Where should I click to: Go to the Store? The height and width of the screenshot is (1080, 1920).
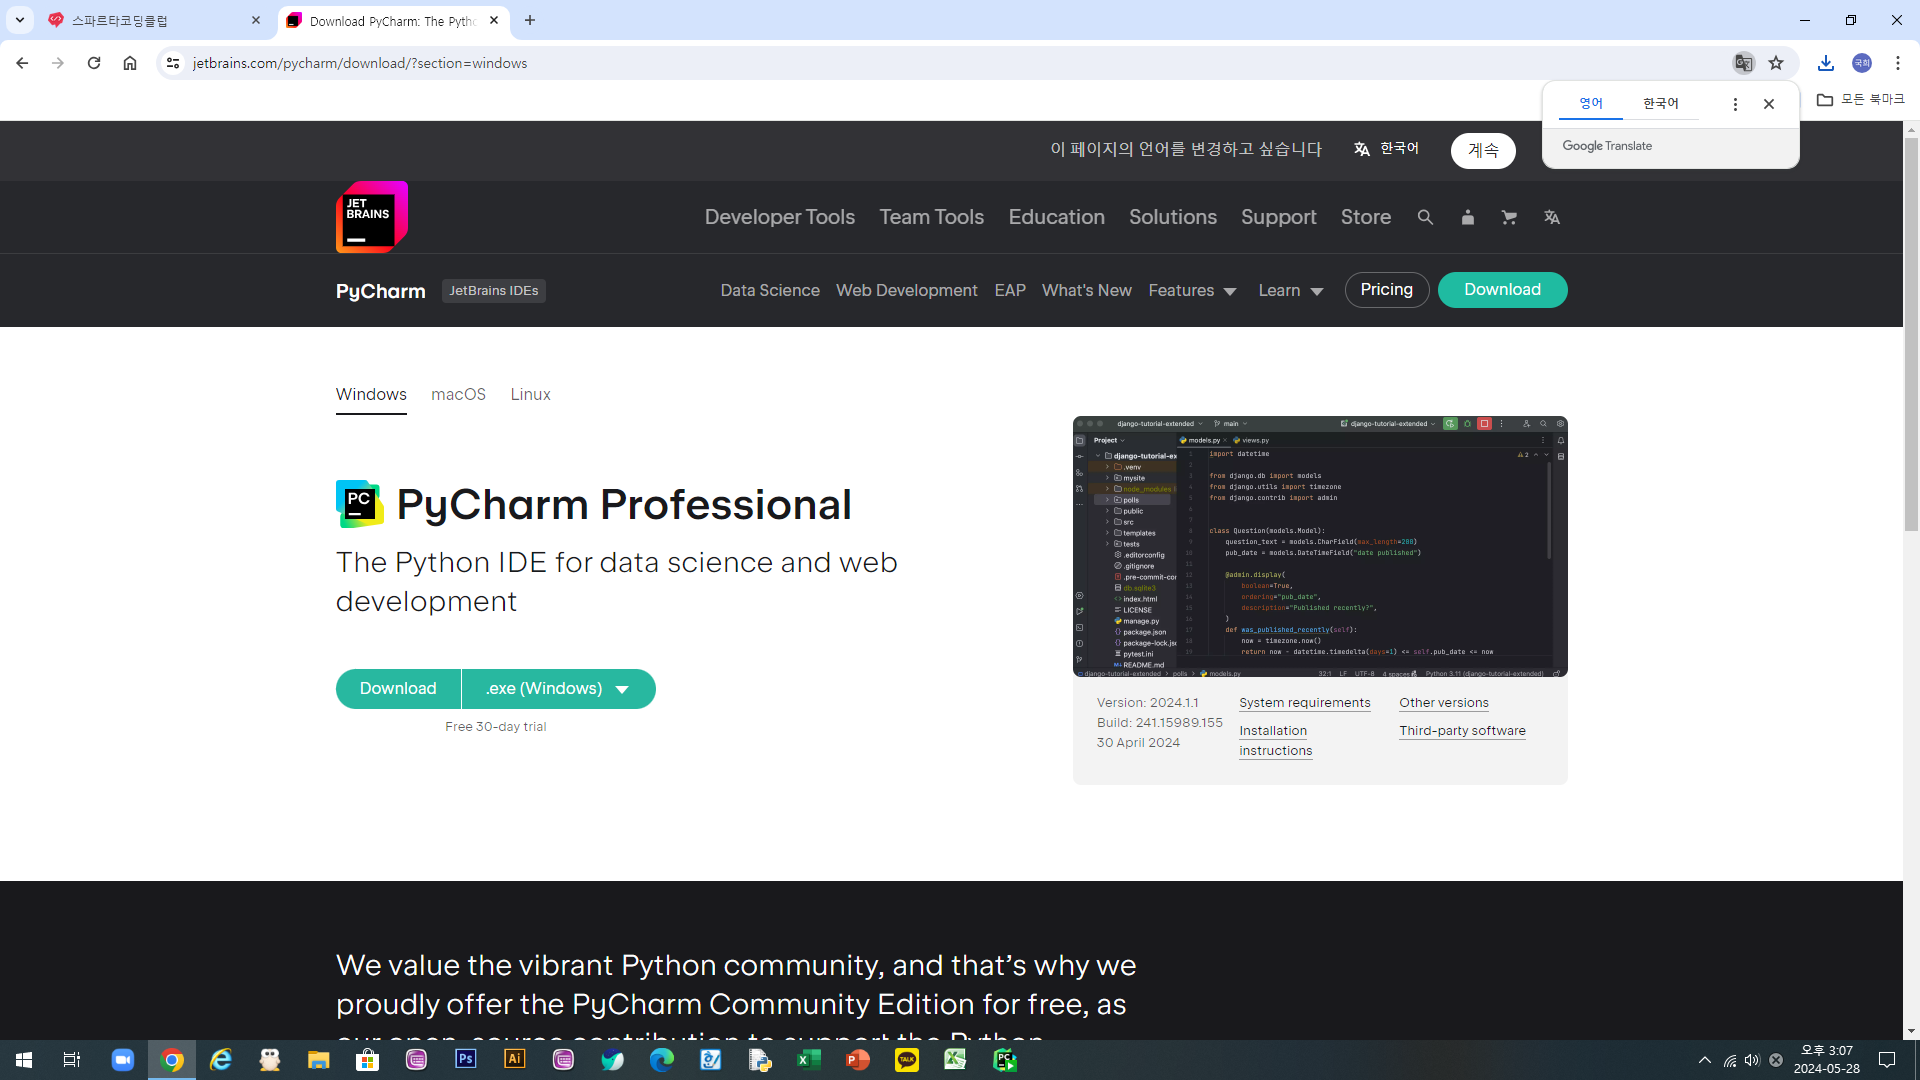pyautogui.click(x=1366, y=217)
